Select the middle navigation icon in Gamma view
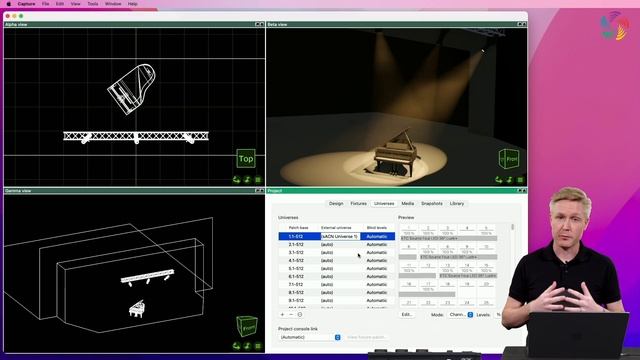 tap(247, 346)
